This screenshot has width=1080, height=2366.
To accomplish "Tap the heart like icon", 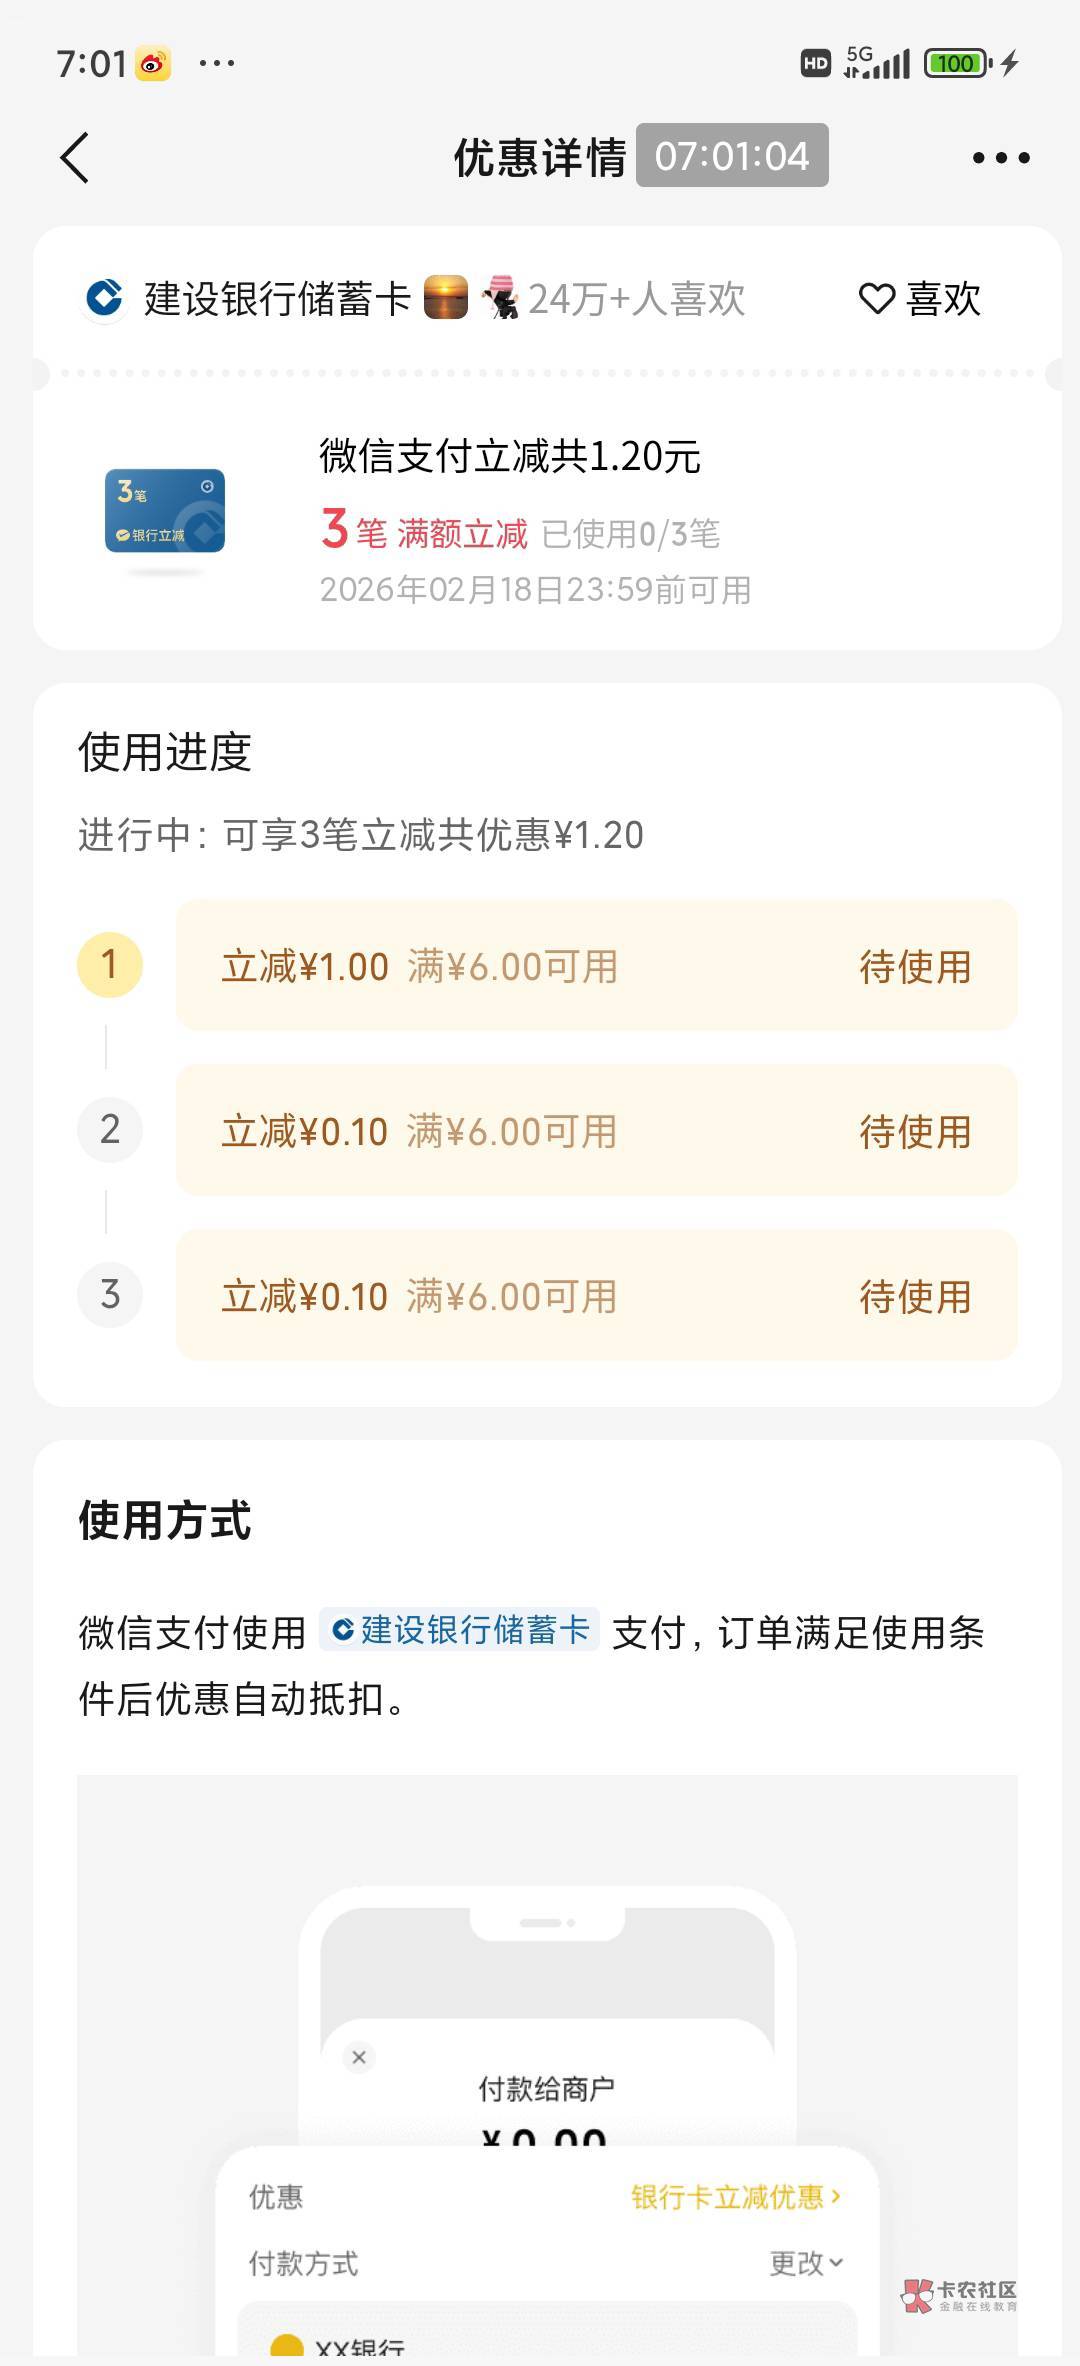I will (x=877, y=299).
